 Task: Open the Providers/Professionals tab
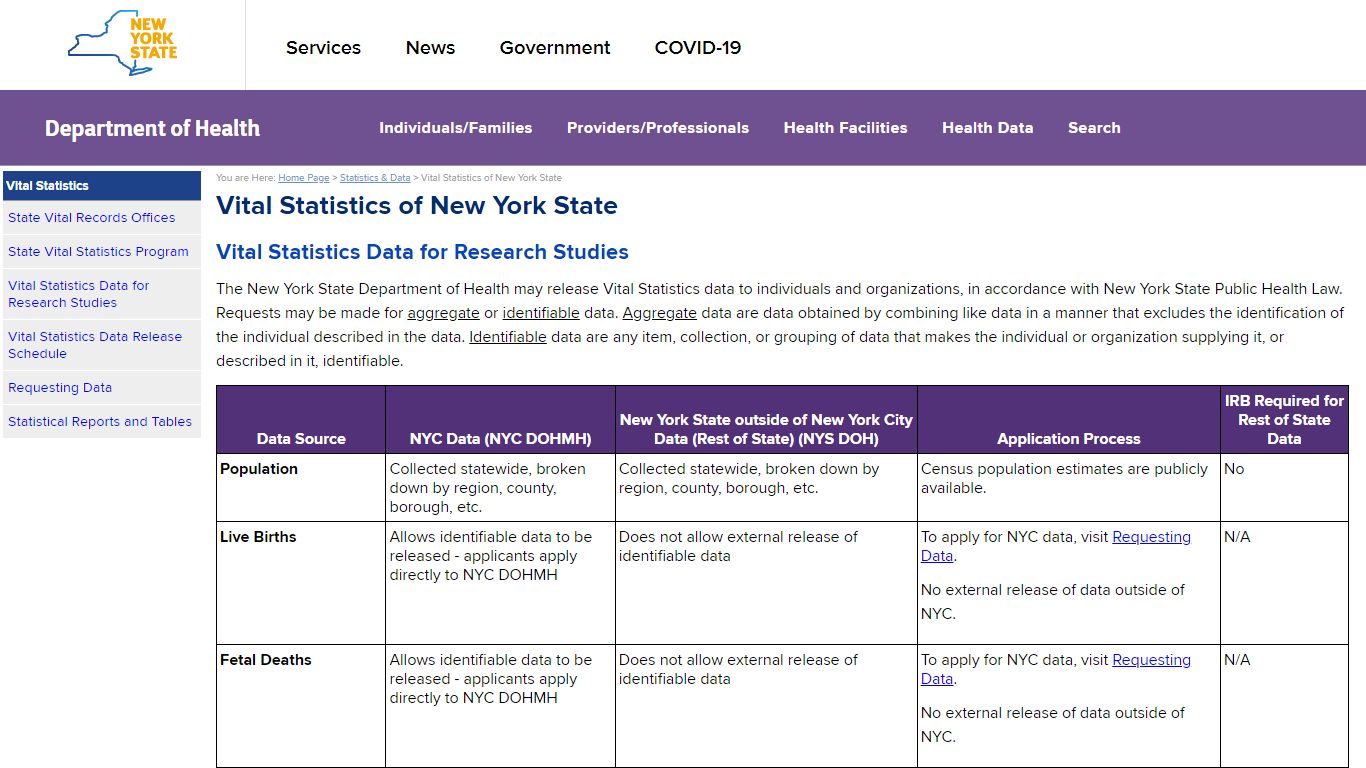658,128
